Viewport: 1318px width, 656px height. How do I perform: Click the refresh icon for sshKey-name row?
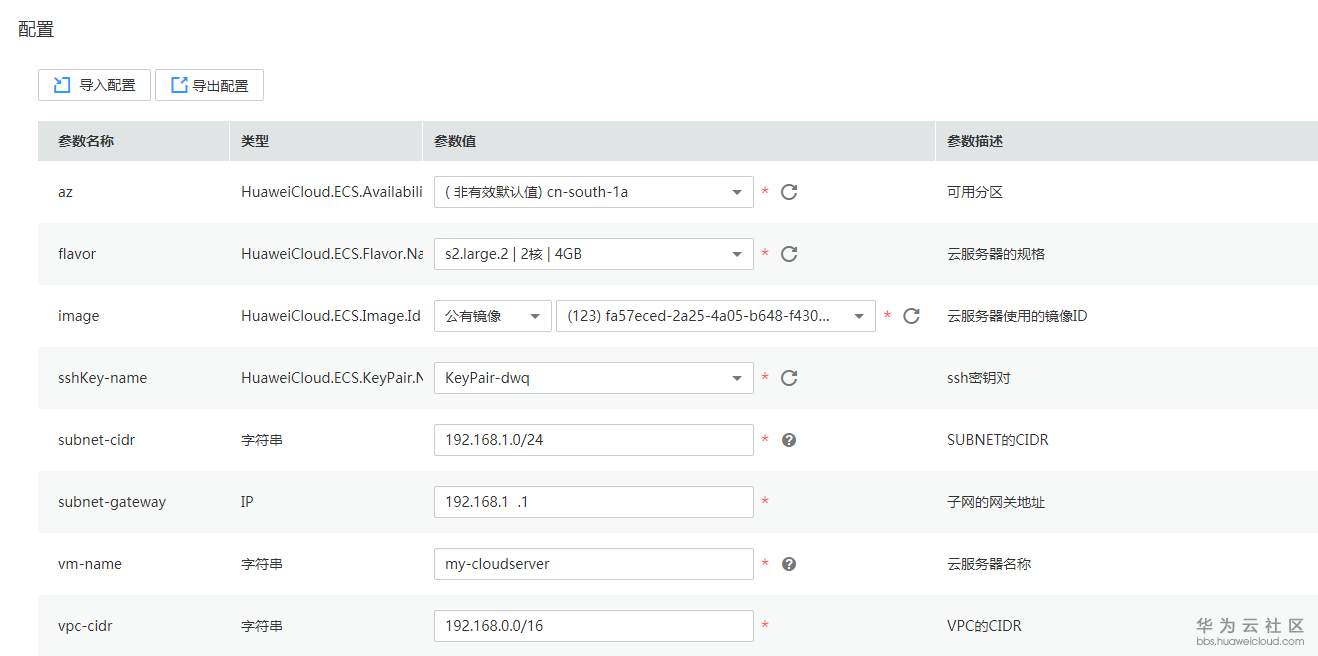(x=789, y=378)
